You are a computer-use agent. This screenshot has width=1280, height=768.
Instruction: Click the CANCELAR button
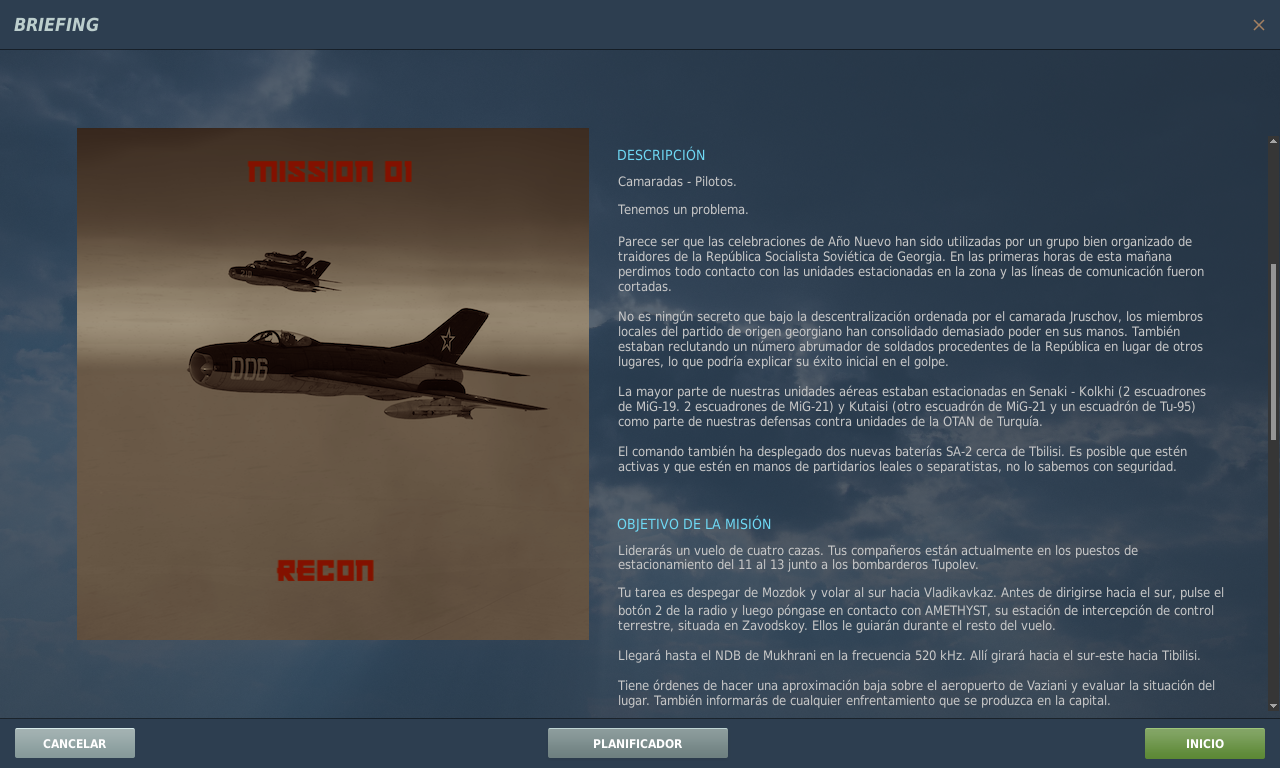[x=75, y=743]
